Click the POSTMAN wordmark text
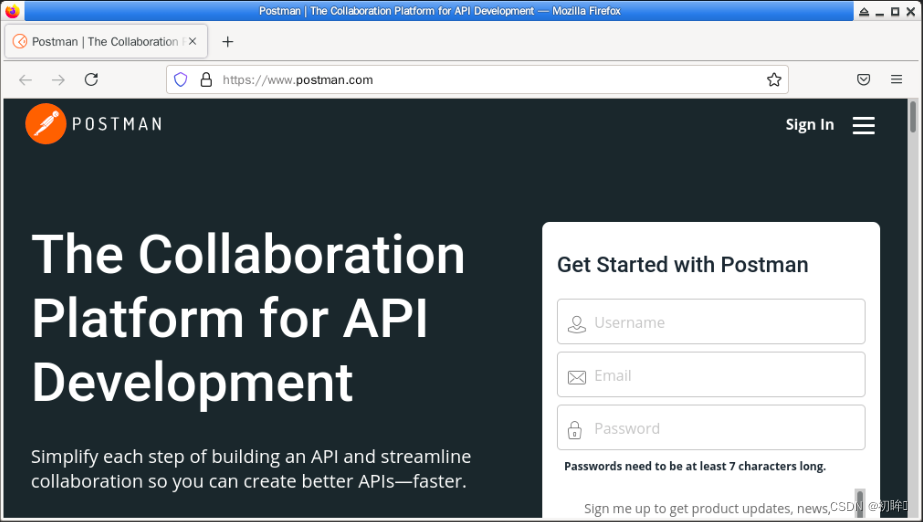923x522 pixels. (117, 124)
